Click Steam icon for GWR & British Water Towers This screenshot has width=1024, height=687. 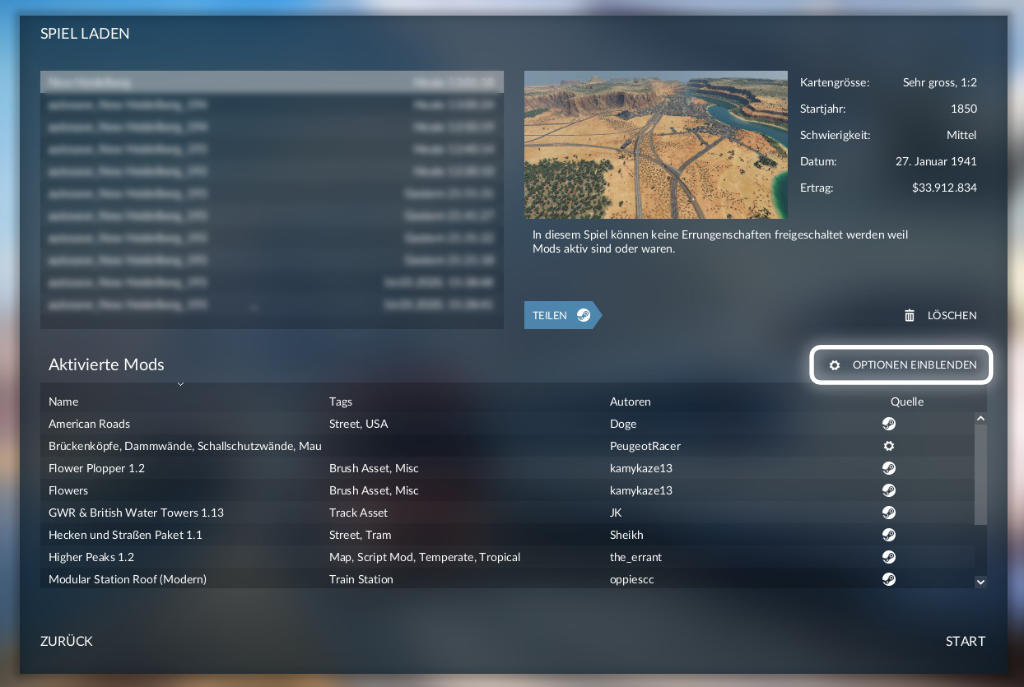point(888,513)
